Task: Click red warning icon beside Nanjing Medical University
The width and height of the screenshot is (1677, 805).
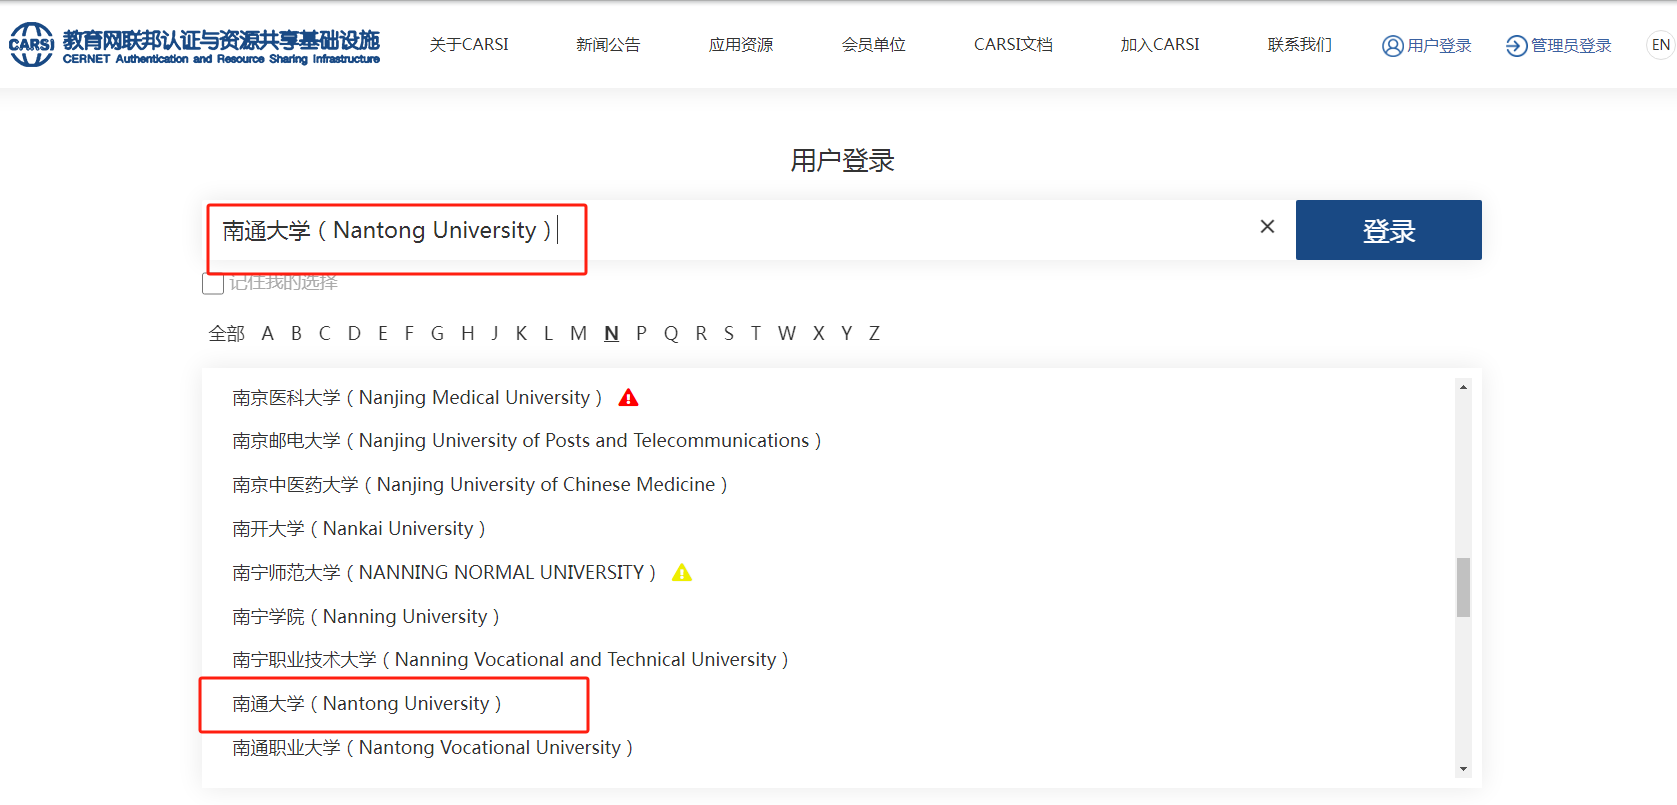Action: [x=628, y=398]
